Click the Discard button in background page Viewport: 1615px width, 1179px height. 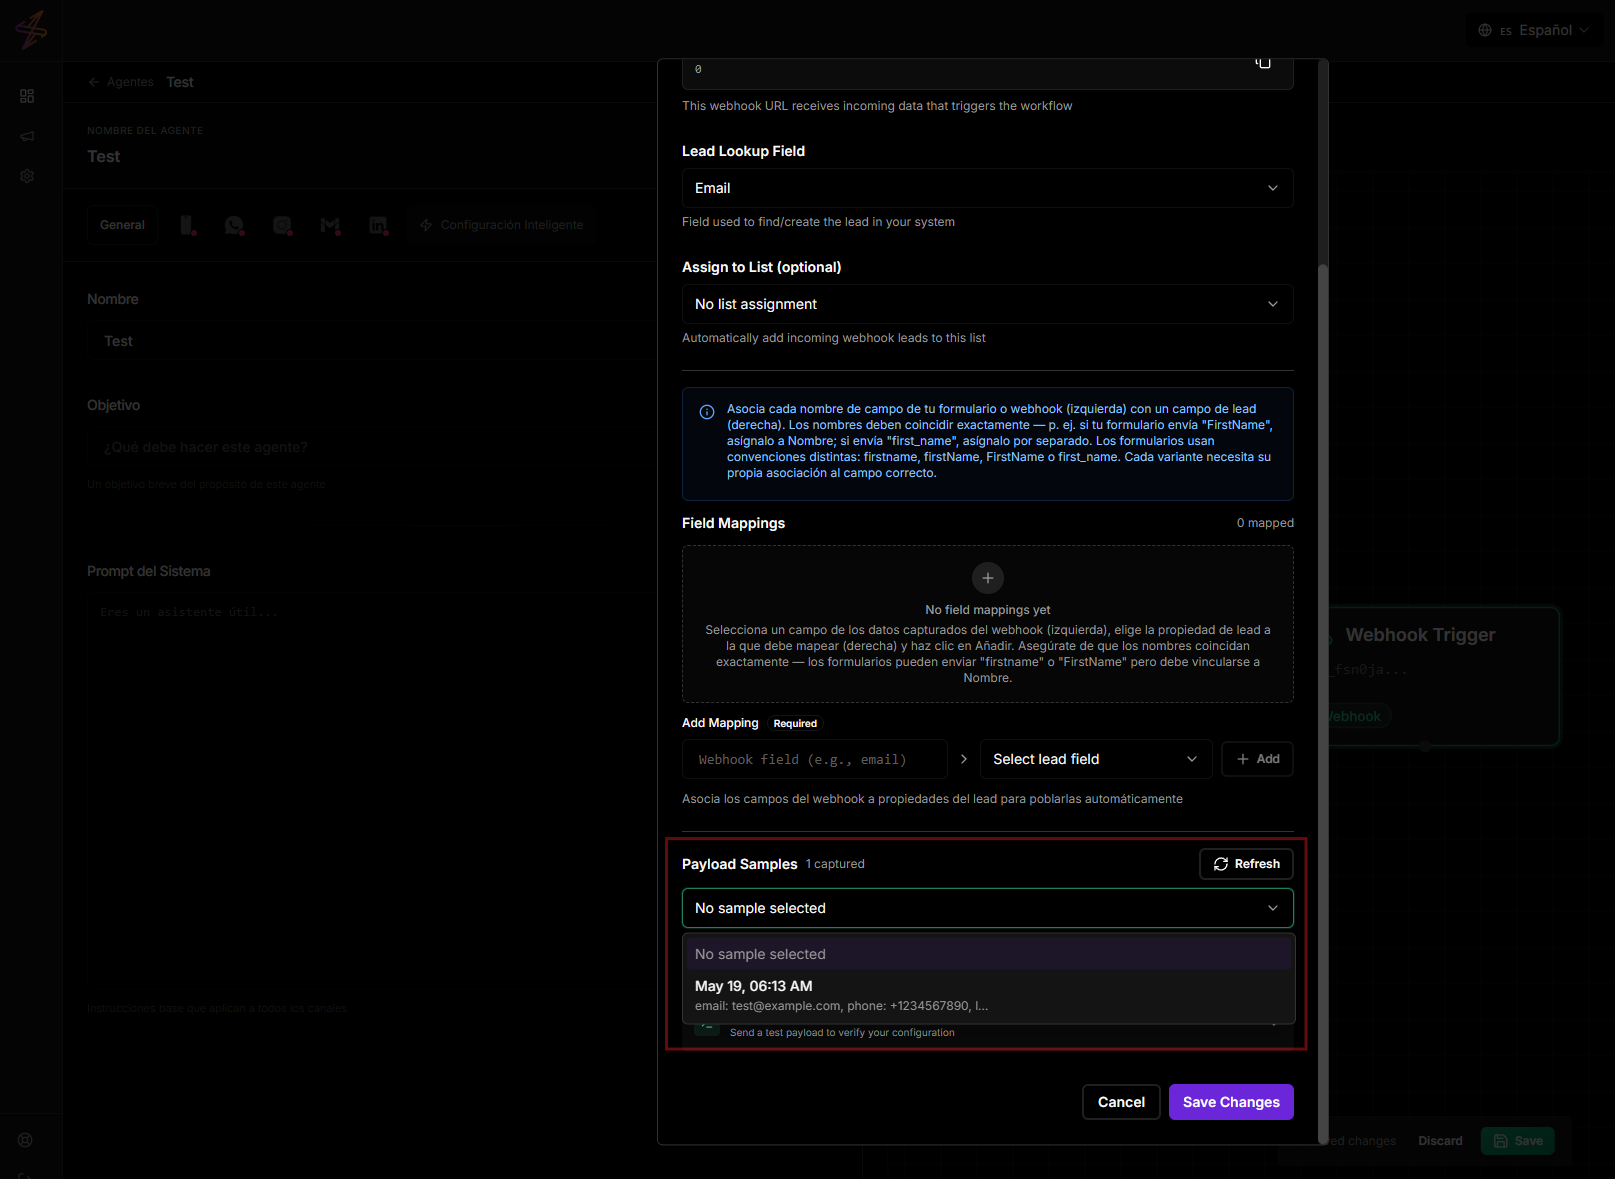point(1440,1141)
